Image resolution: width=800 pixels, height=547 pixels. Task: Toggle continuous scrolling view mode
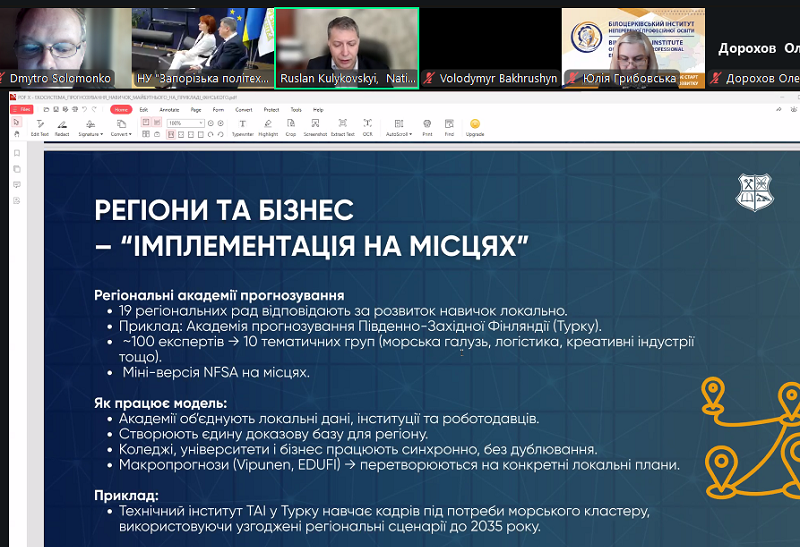coord(157,122)
